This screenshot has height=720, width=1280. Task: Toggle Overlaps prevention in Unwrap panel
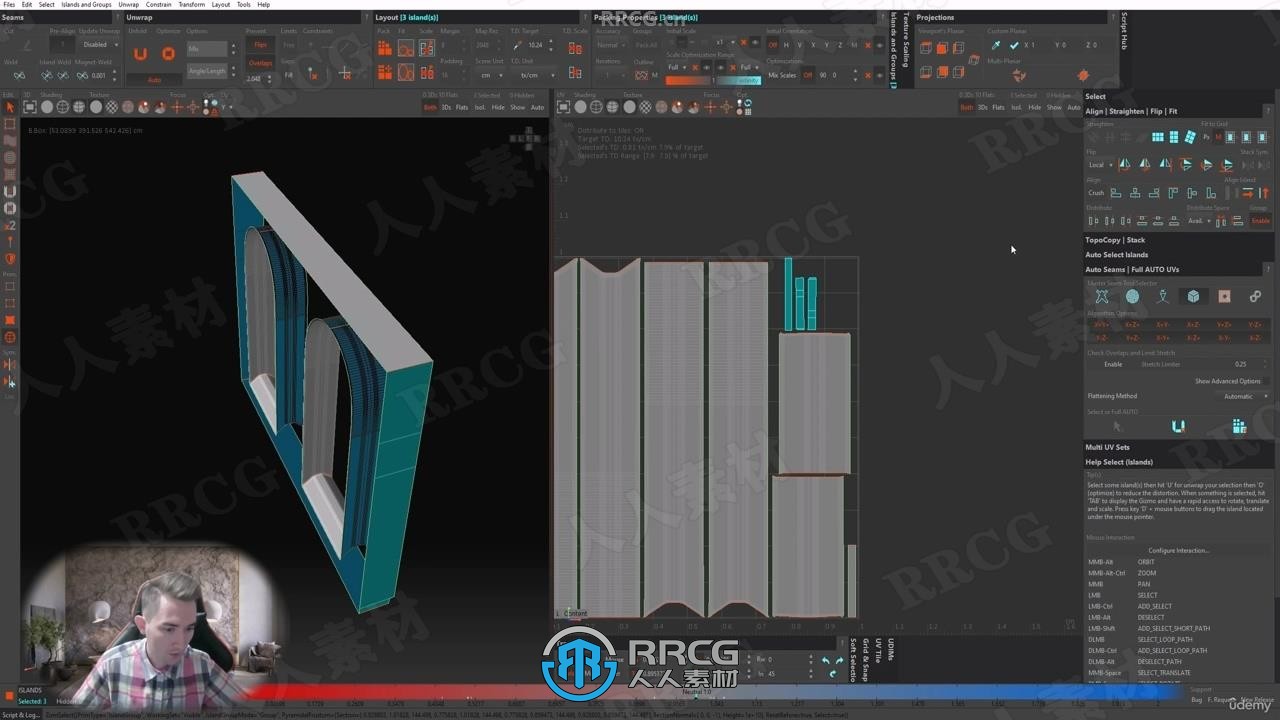[260, 62]
